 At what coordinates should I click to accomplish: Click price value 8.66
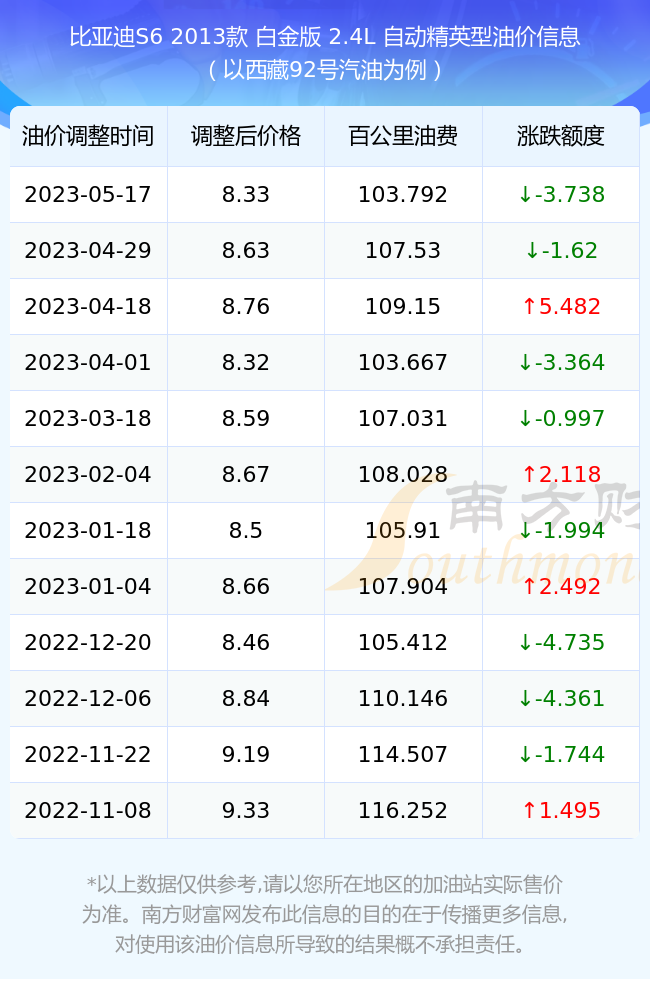pos(246,587)
